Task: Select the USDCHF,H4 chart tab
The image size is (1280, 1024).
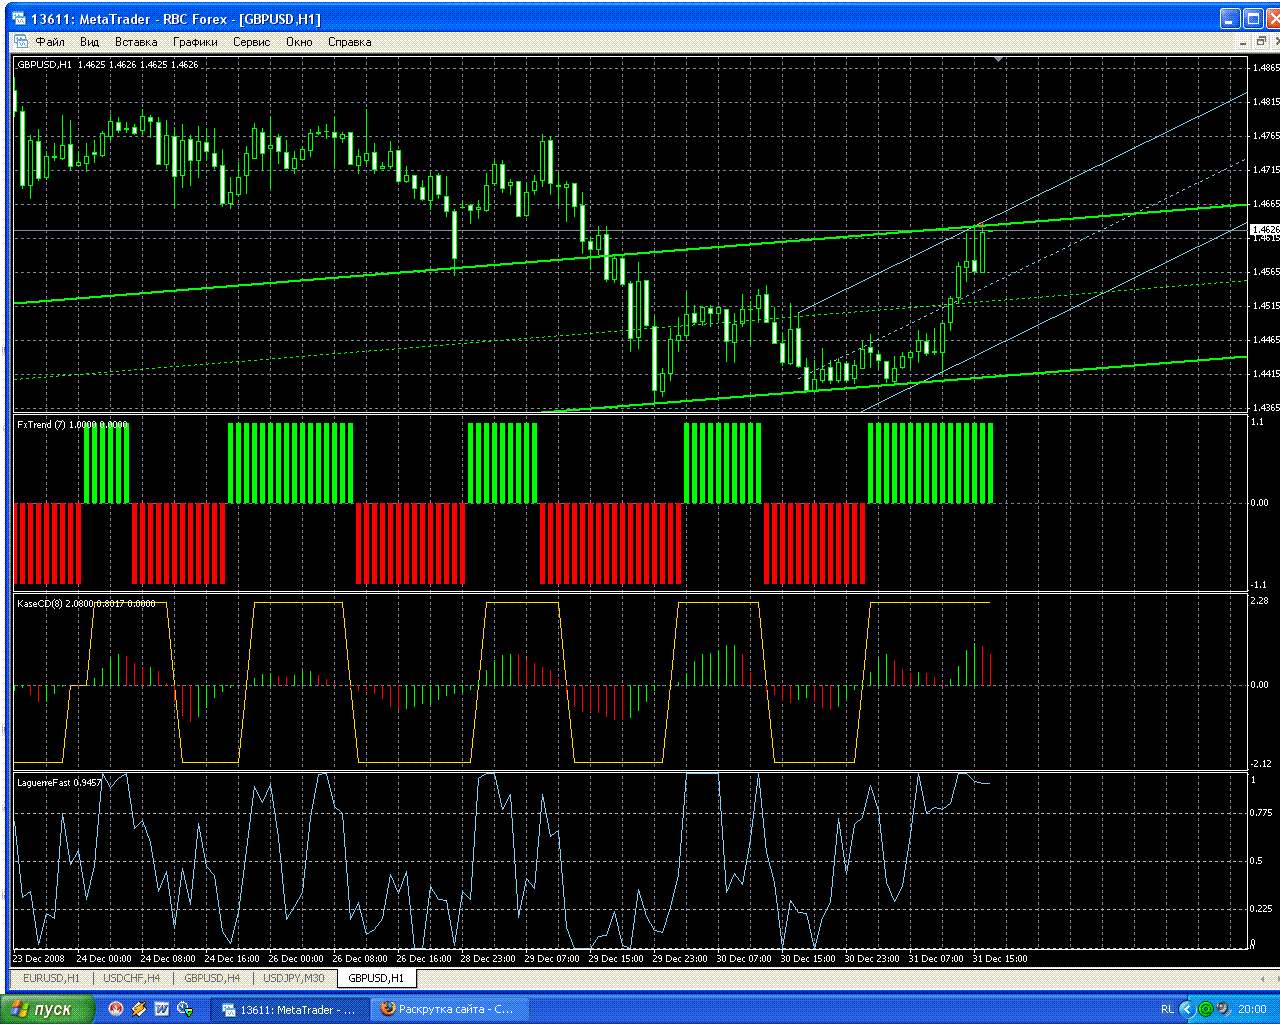Action: [131, 978]
